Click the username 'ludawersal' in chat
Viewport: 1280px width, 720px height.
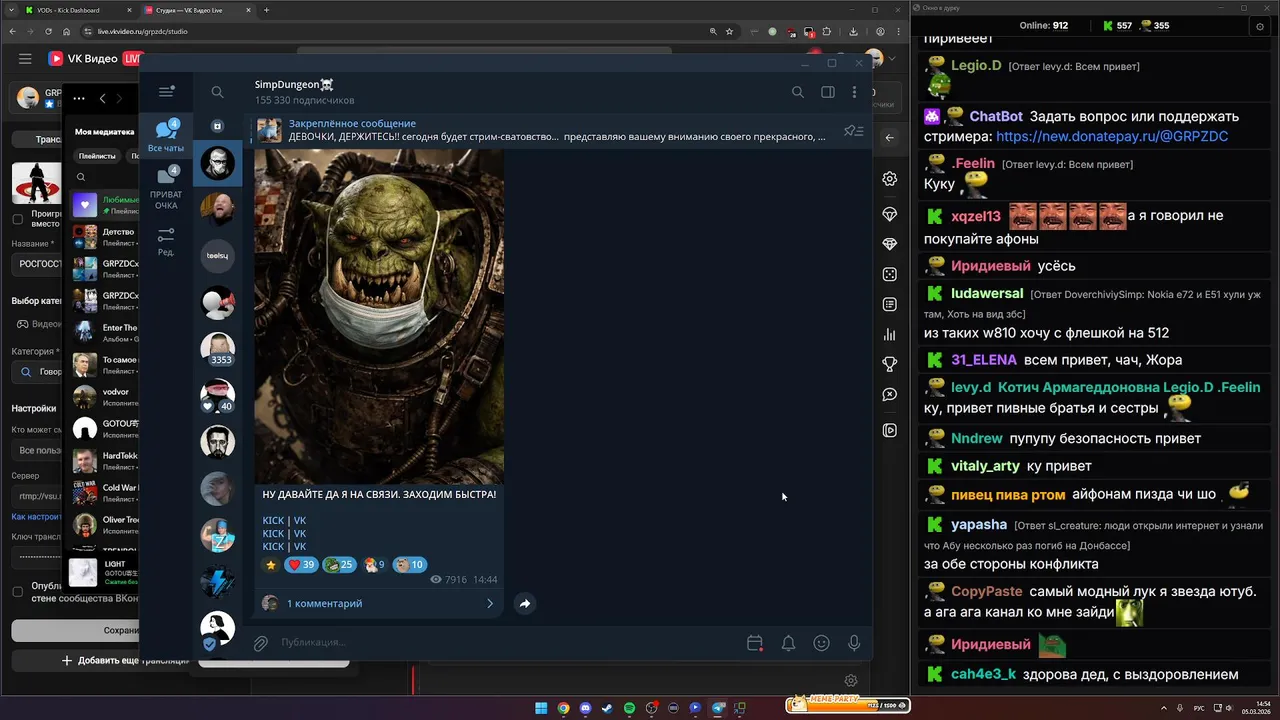[x=987, y=294]
